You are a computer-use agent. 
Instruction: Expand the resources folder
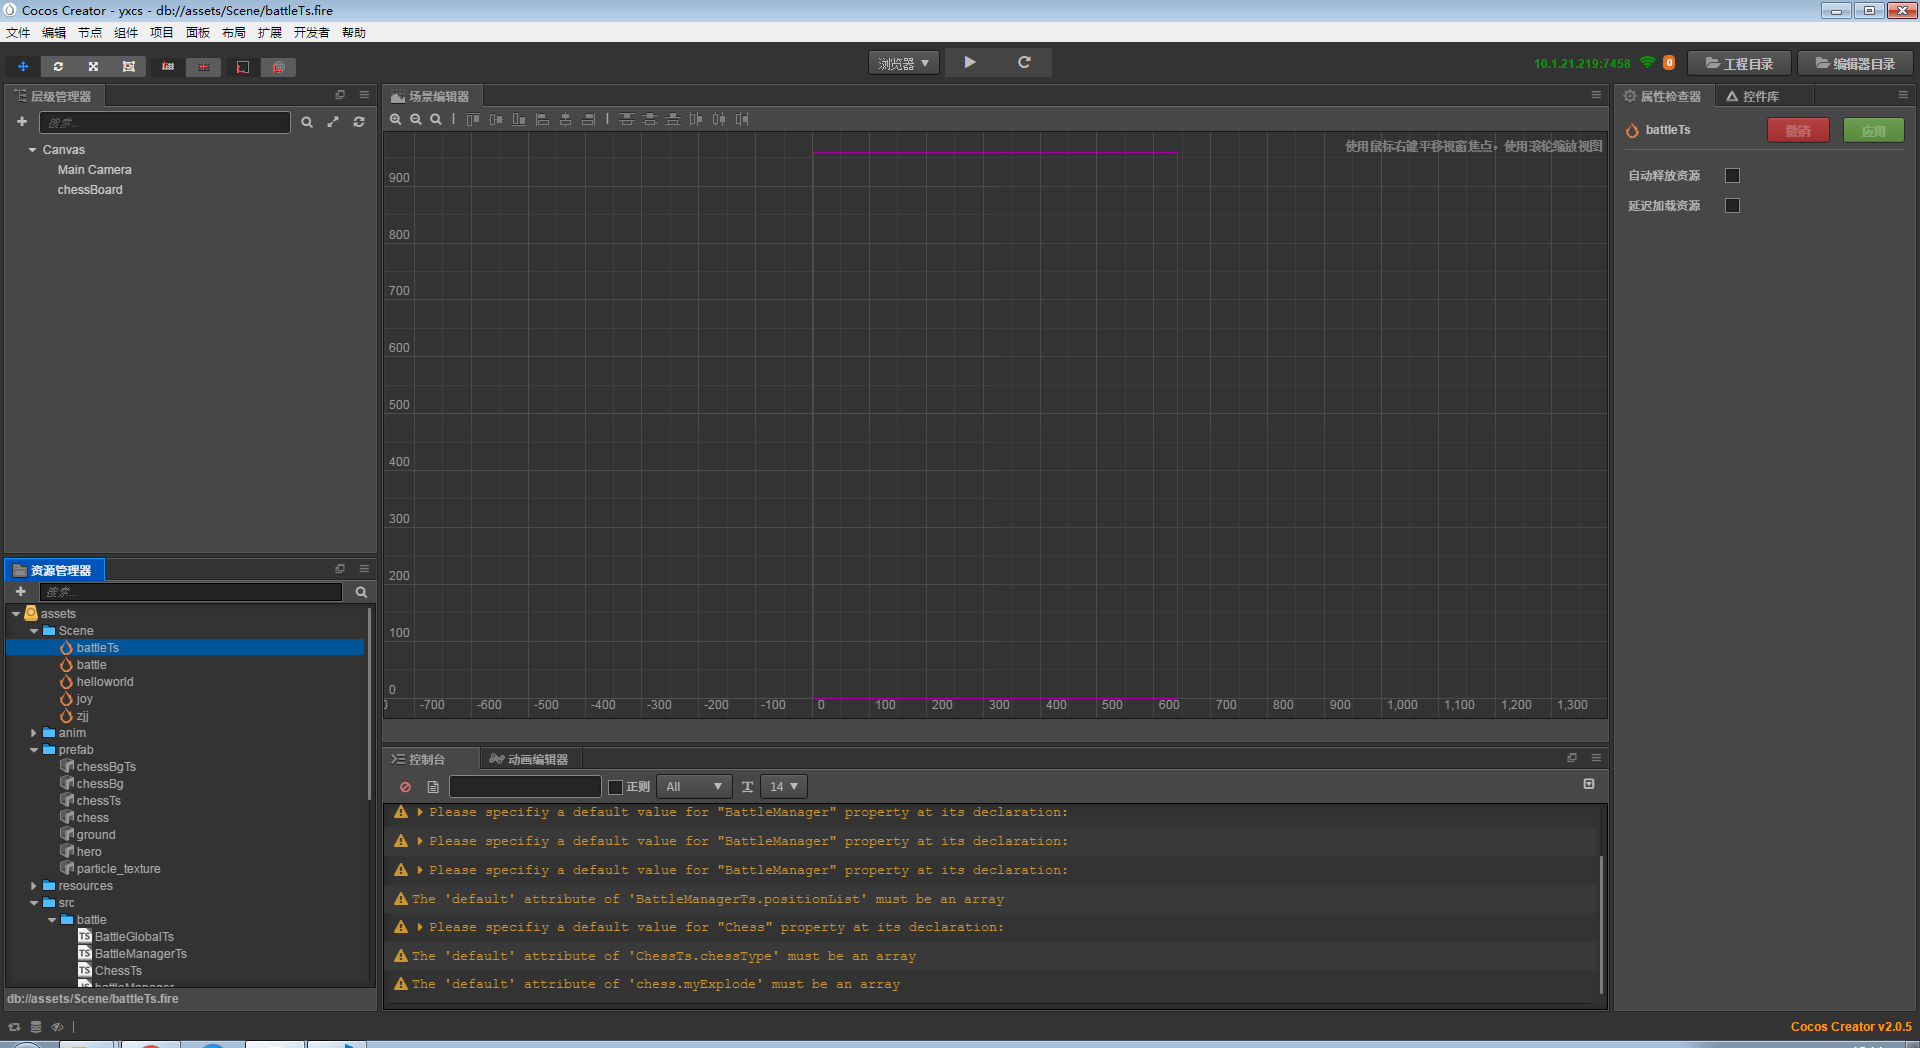pos(34,886)
